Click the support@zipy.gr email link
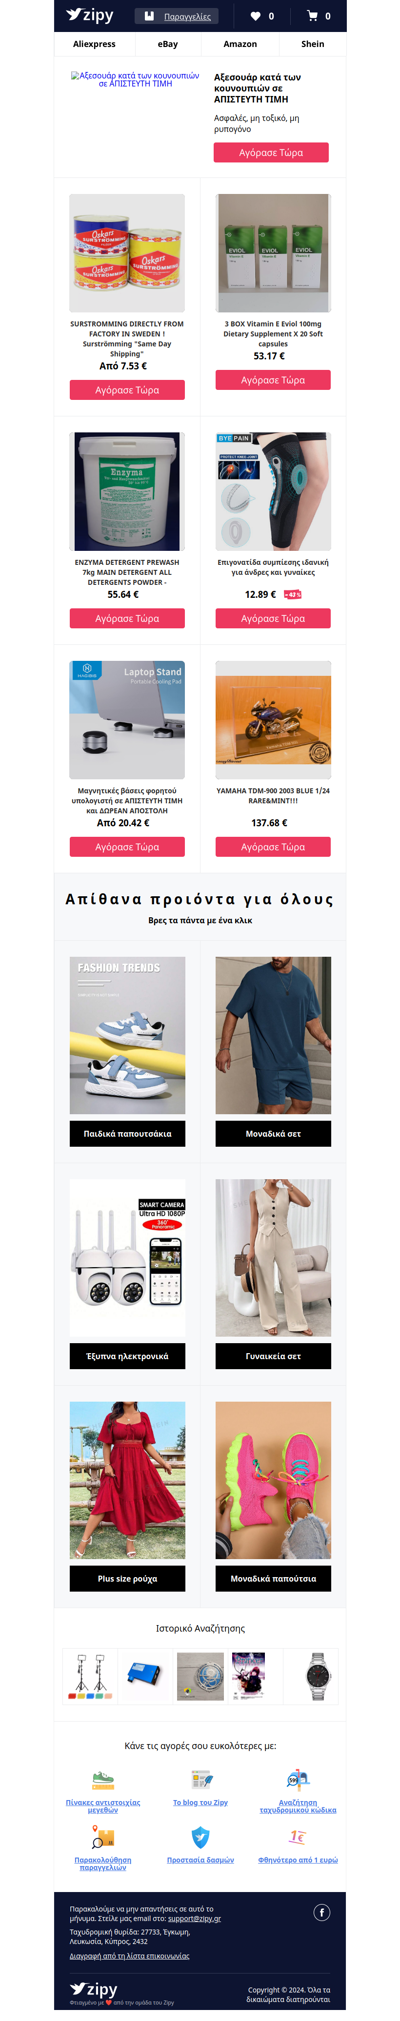This screenshot has width=400, height=2021. click(194, 1918)
